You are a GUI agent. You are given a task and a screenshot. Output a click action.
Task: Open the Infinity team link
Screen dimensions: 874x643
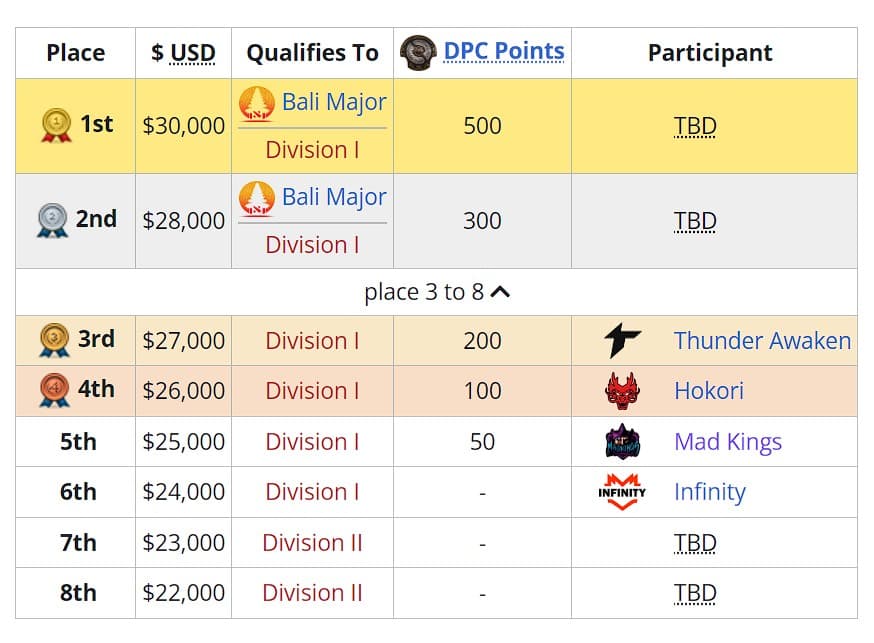(x=709, y=492)
